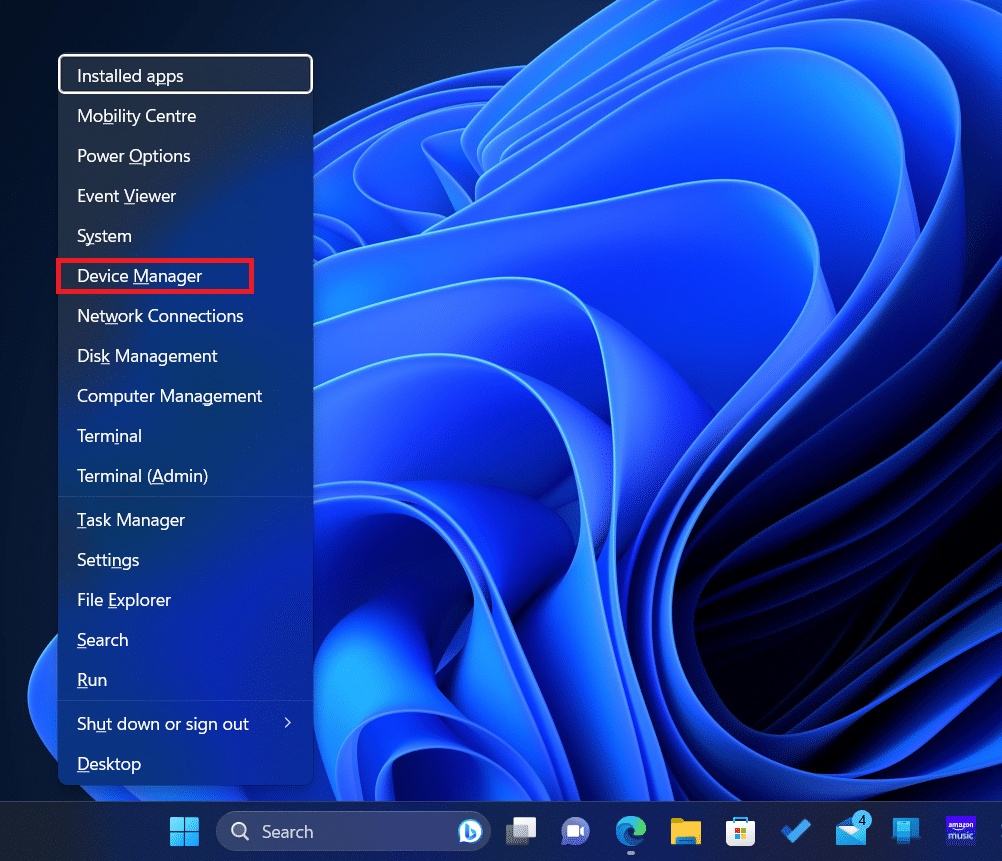Launch Microsoft To Do from the taskbar
This screenshot has width=1002, height=861.
[x=795, y=831]
